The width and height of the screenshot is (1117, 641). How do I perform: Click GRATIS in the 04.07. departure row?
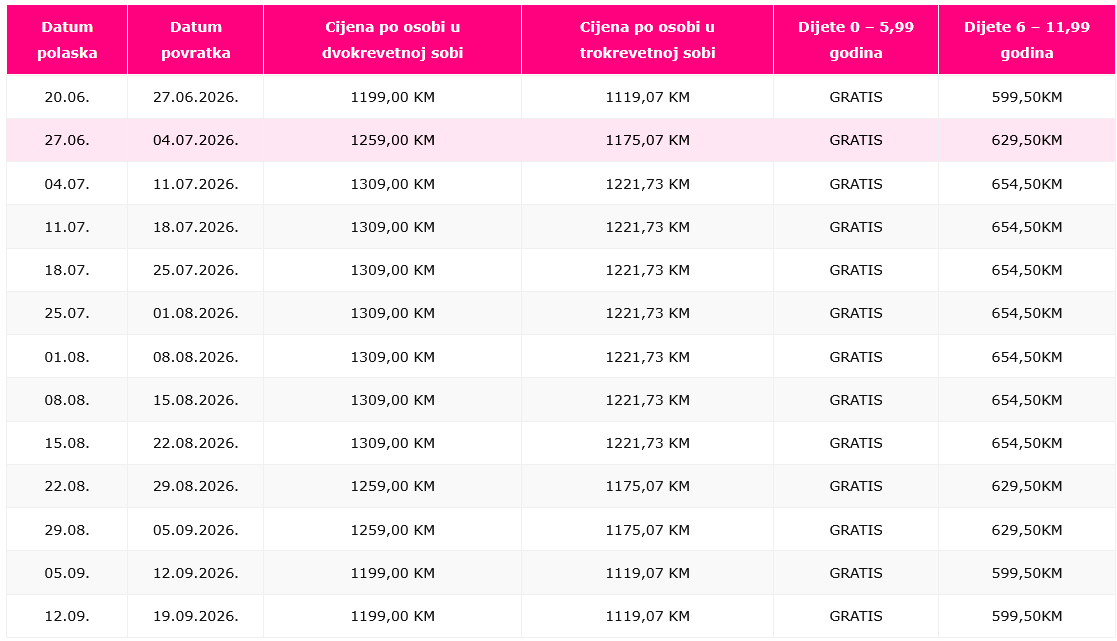pos(855,184)
